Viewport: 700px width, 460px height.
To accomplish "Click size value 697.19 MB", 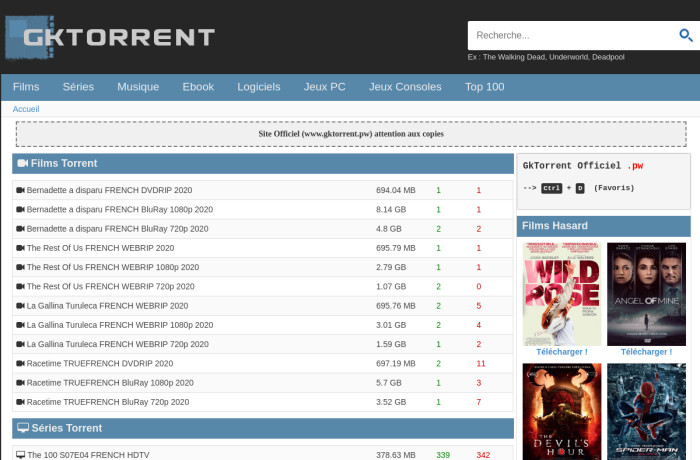I will click(396, 364).
